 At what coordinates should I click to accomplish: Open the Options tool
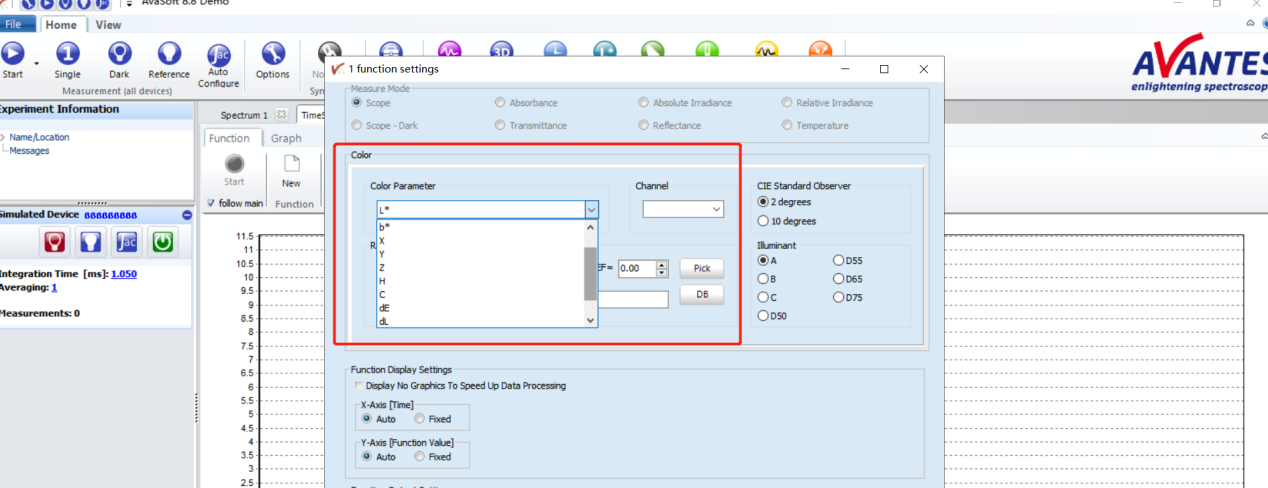pyautogui.click(x=272, y=55)
